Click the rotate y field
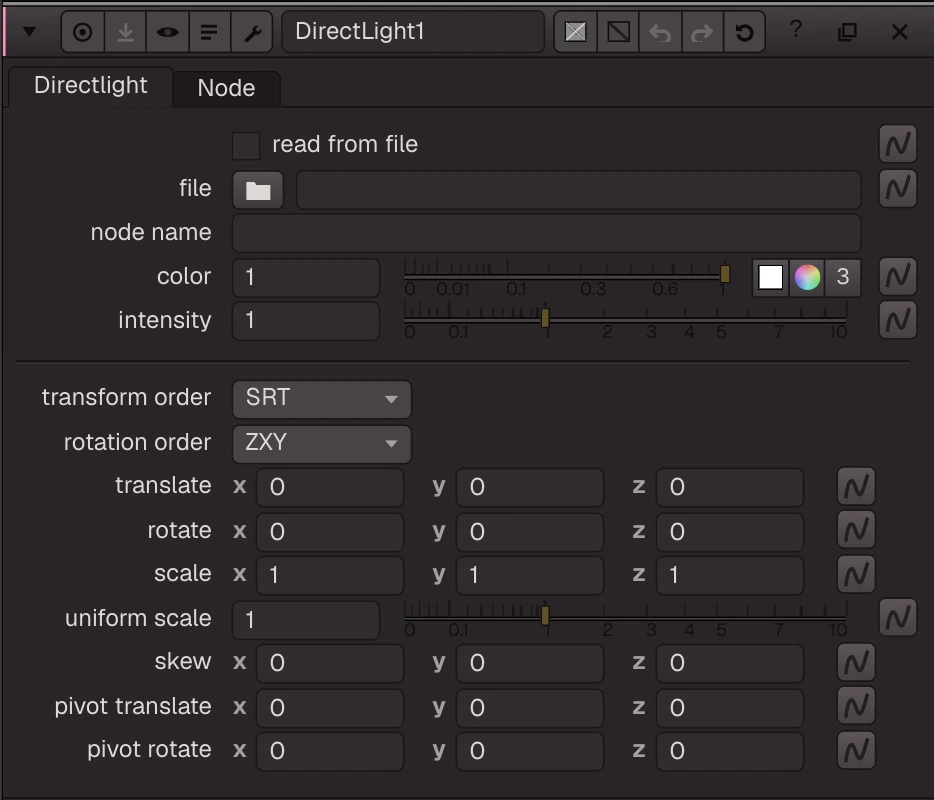This screenshot has width=934, height=800. [530, 532]
